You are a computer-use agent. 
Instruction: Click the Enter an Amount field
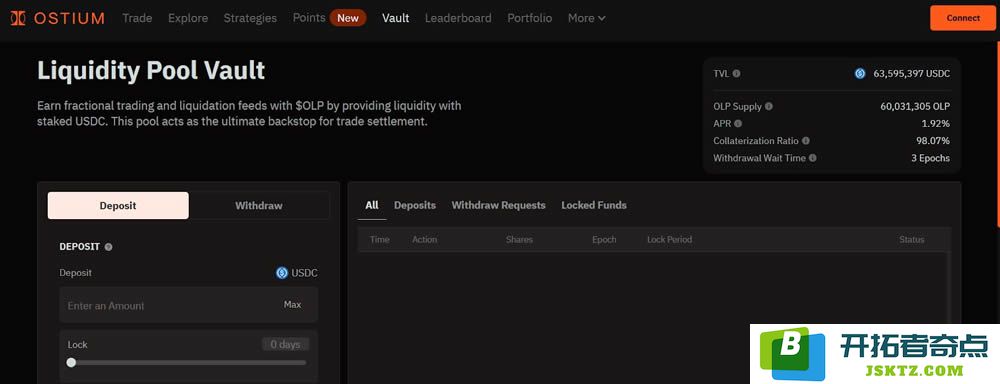click(189, 305)
